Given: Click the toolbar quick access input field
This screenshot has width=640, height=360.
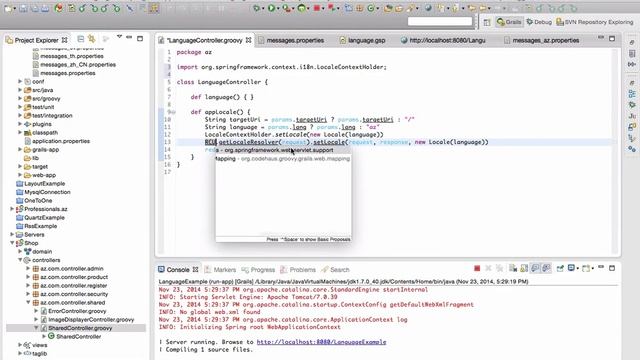Looking at the screenshot, I should [440, 21].
